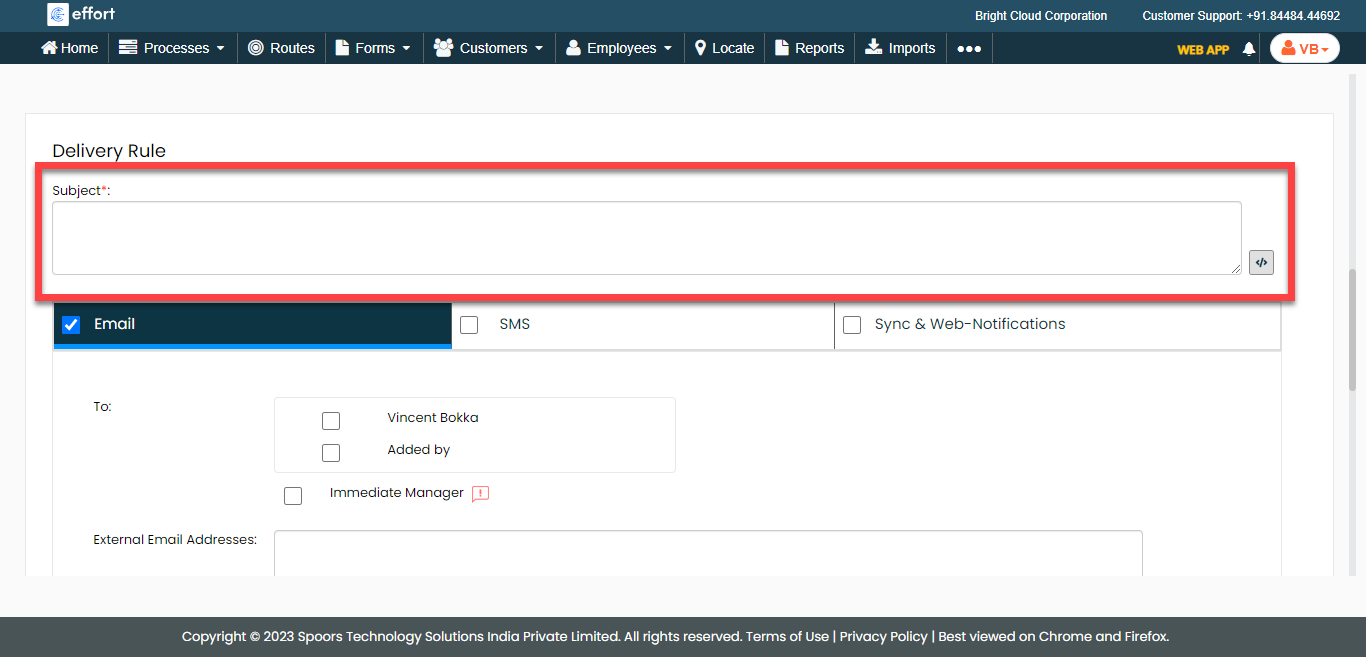Click into the Subject text field

pos(646,238)
